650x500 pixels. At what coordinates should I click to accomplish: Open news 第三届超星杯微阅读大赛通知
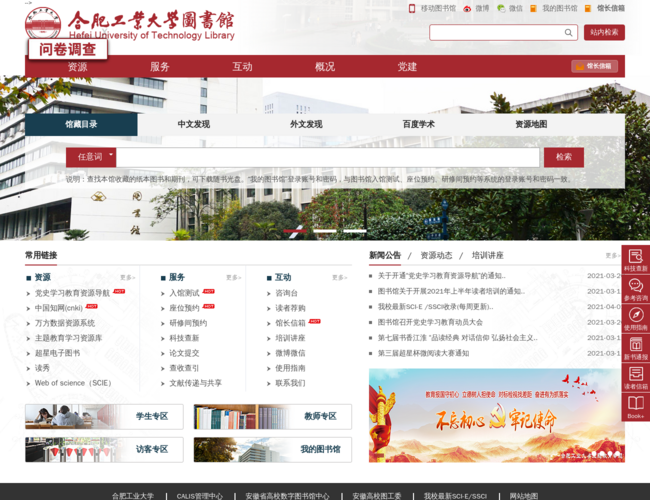[x=423, y=353]
